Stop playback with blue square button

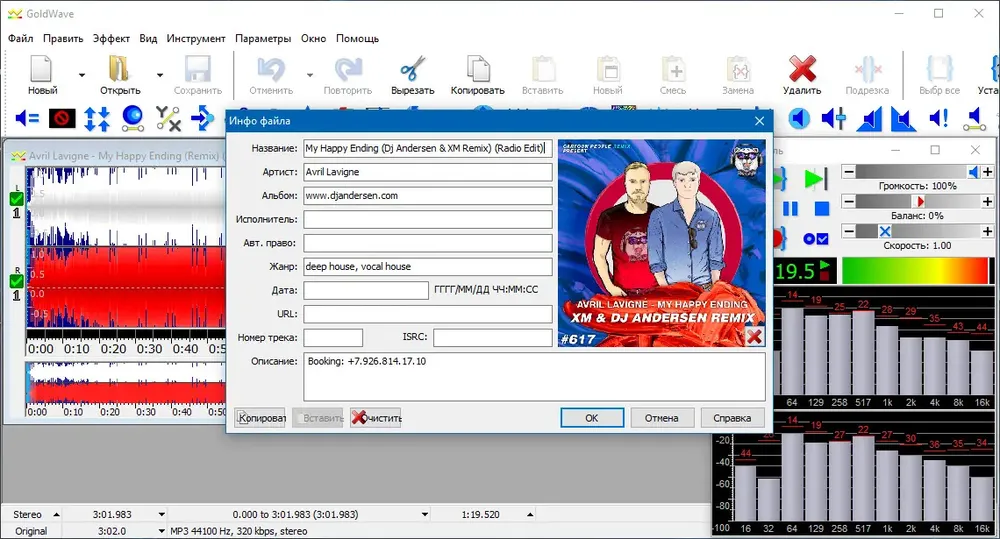tap(822, 209)
